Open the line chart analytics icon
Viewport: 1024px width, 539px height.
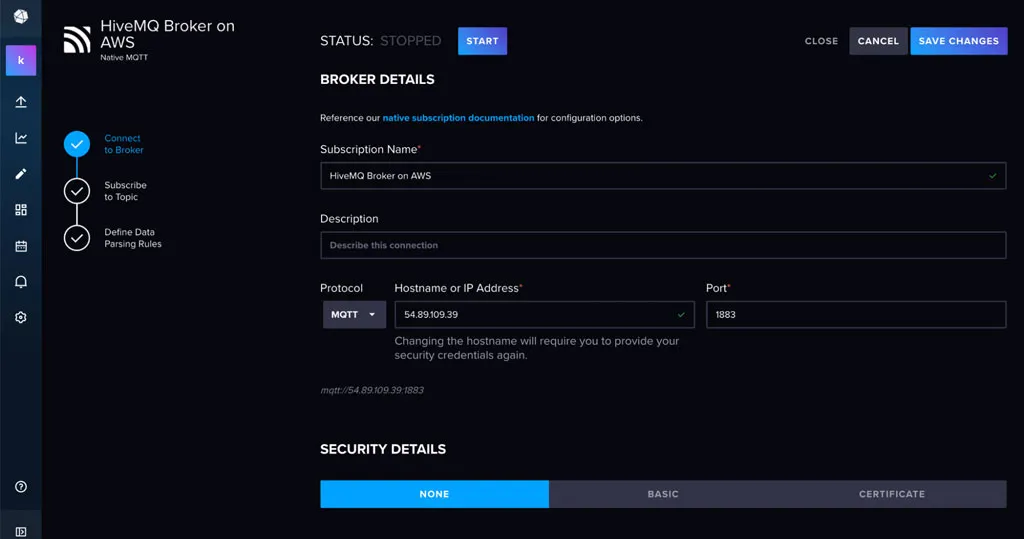coord(21,138)
